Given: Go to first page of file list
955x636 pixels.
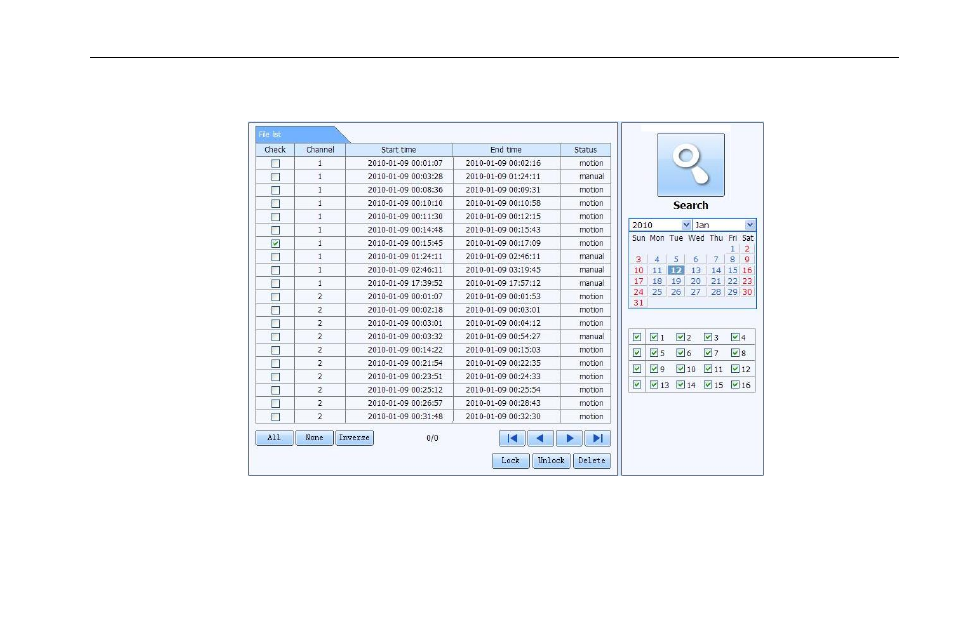Looking at the screenshot, I should point(512,438).
